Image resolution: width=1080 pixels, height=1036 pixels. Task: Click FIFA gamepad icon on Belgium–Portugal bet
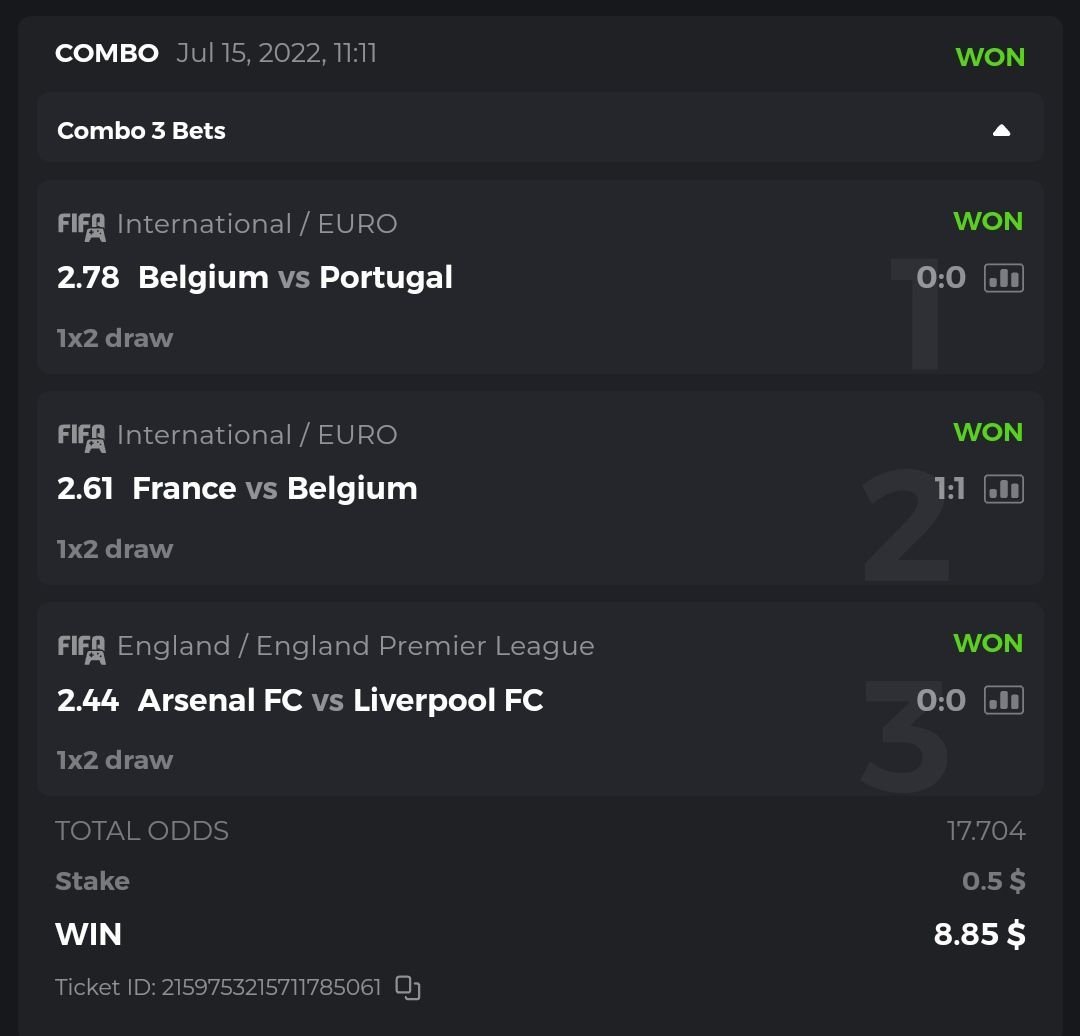click(x=81, y=226)
